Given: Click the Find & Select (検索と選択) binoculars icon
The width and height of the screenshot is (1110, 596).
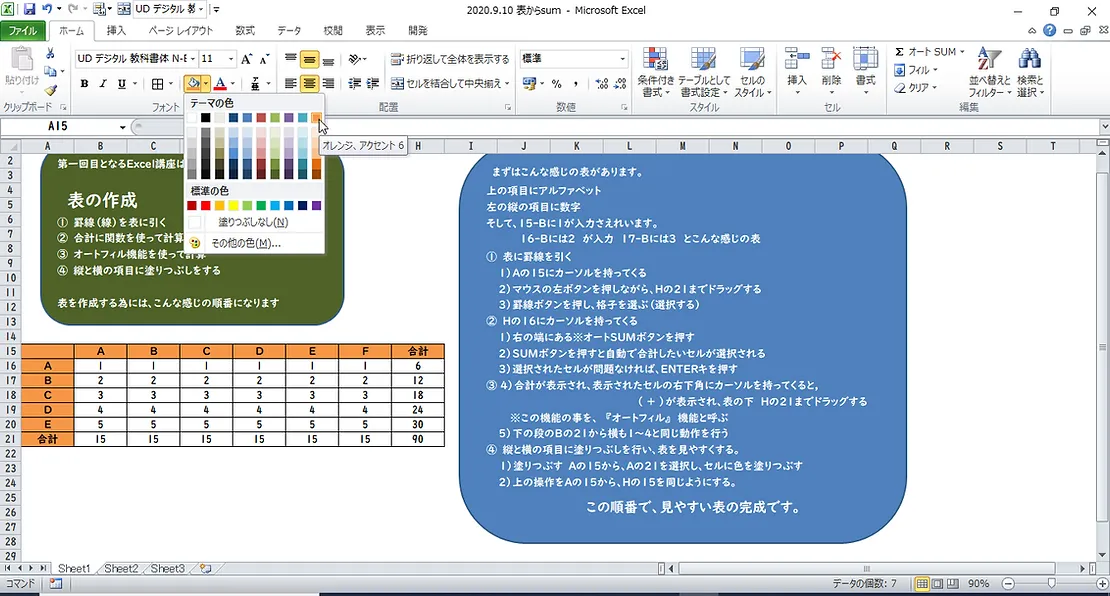Looking at the screenshot, I should point(1029,71).
